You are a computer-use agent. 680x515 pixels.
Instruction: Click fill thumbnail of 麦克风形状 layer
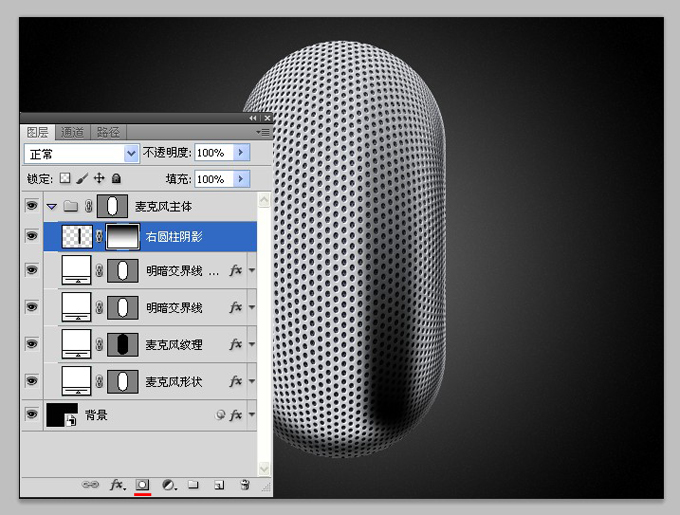pyautogui.click(x=77, y=381)
